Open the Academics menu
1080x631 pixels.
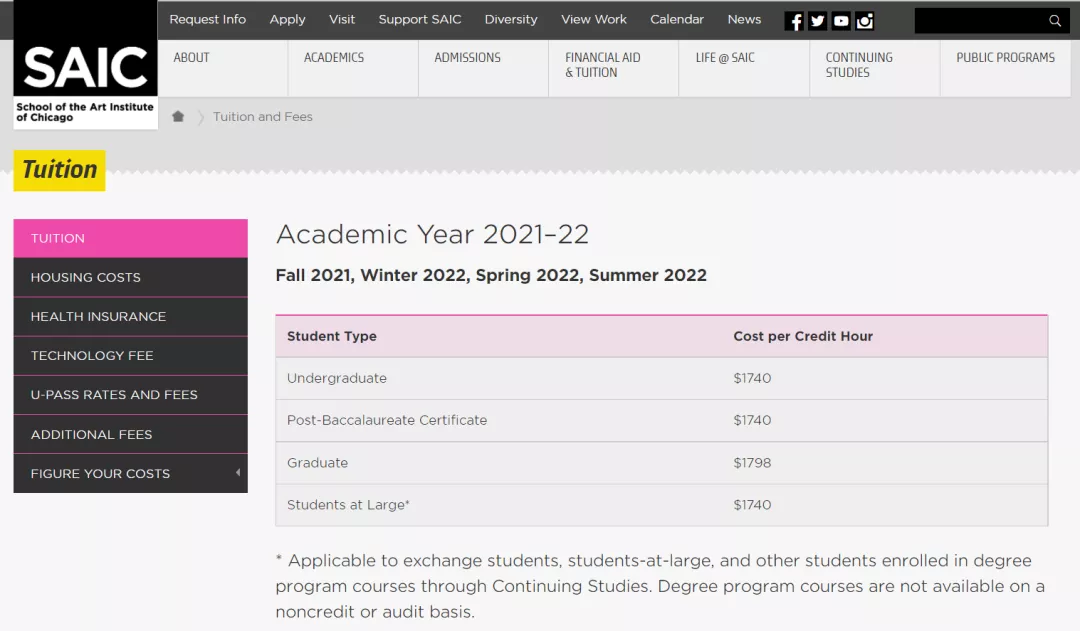(353, 68)
